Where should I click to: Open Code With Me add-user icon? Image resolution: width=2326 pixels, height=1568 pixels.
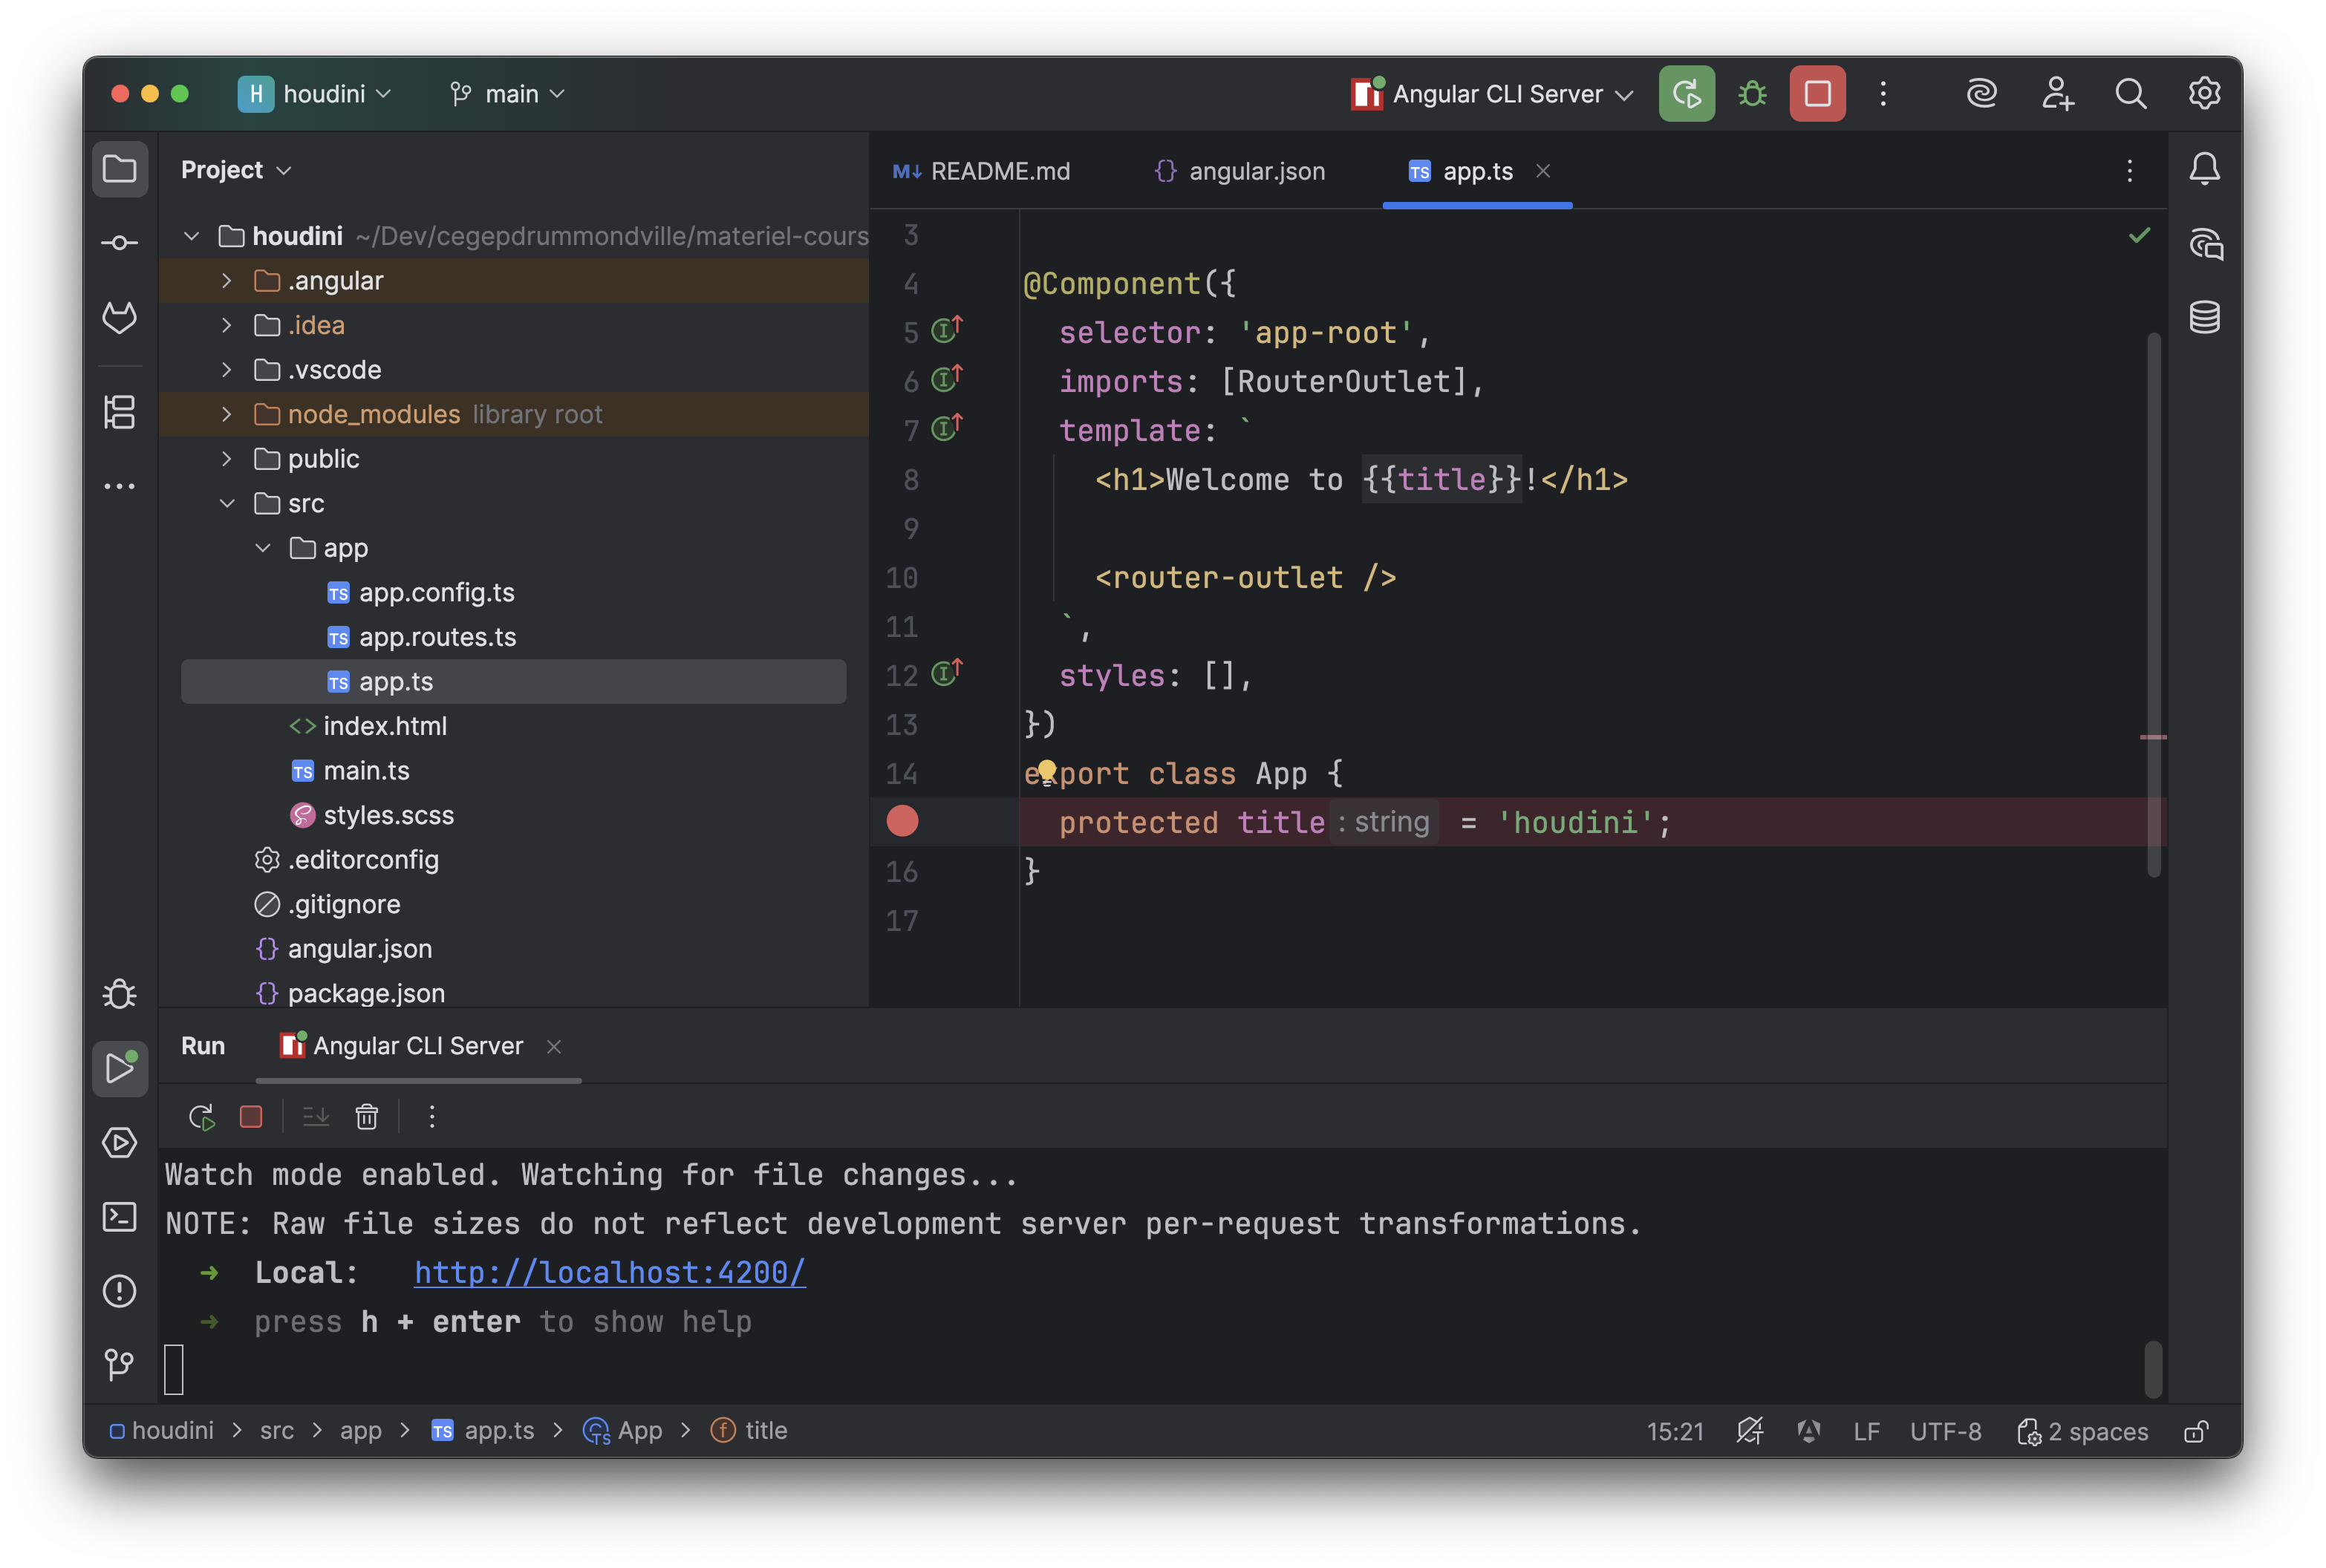tap(2057, 94)
